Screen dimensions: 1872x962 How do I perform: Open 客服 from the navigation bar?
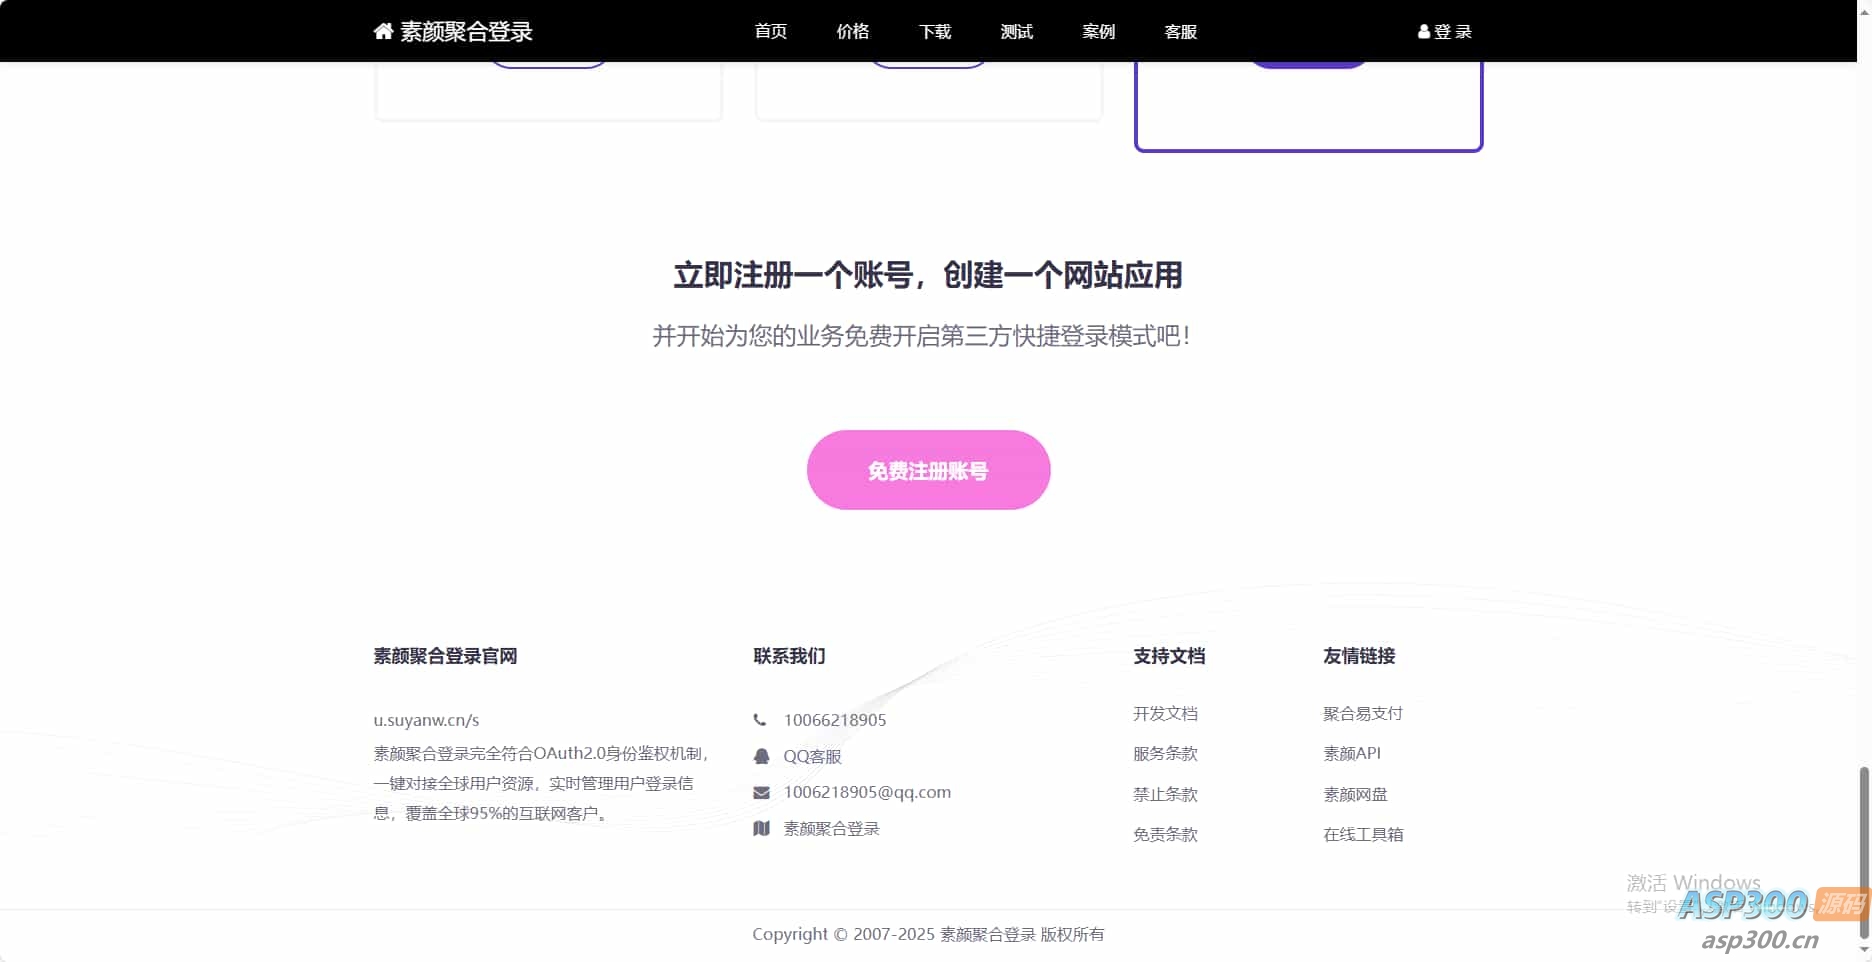click(1180, 31)
